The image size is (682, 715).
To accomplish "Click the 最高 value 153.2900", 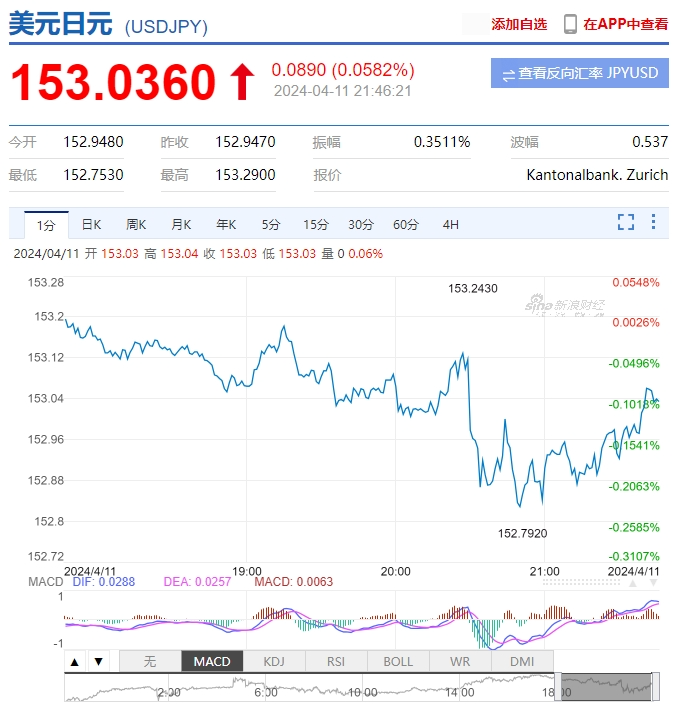I will 245,175.
